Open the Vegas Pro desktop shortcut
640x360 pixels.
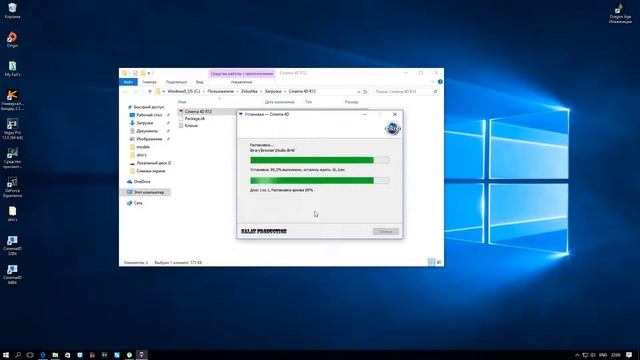click(x=12, y=129)
